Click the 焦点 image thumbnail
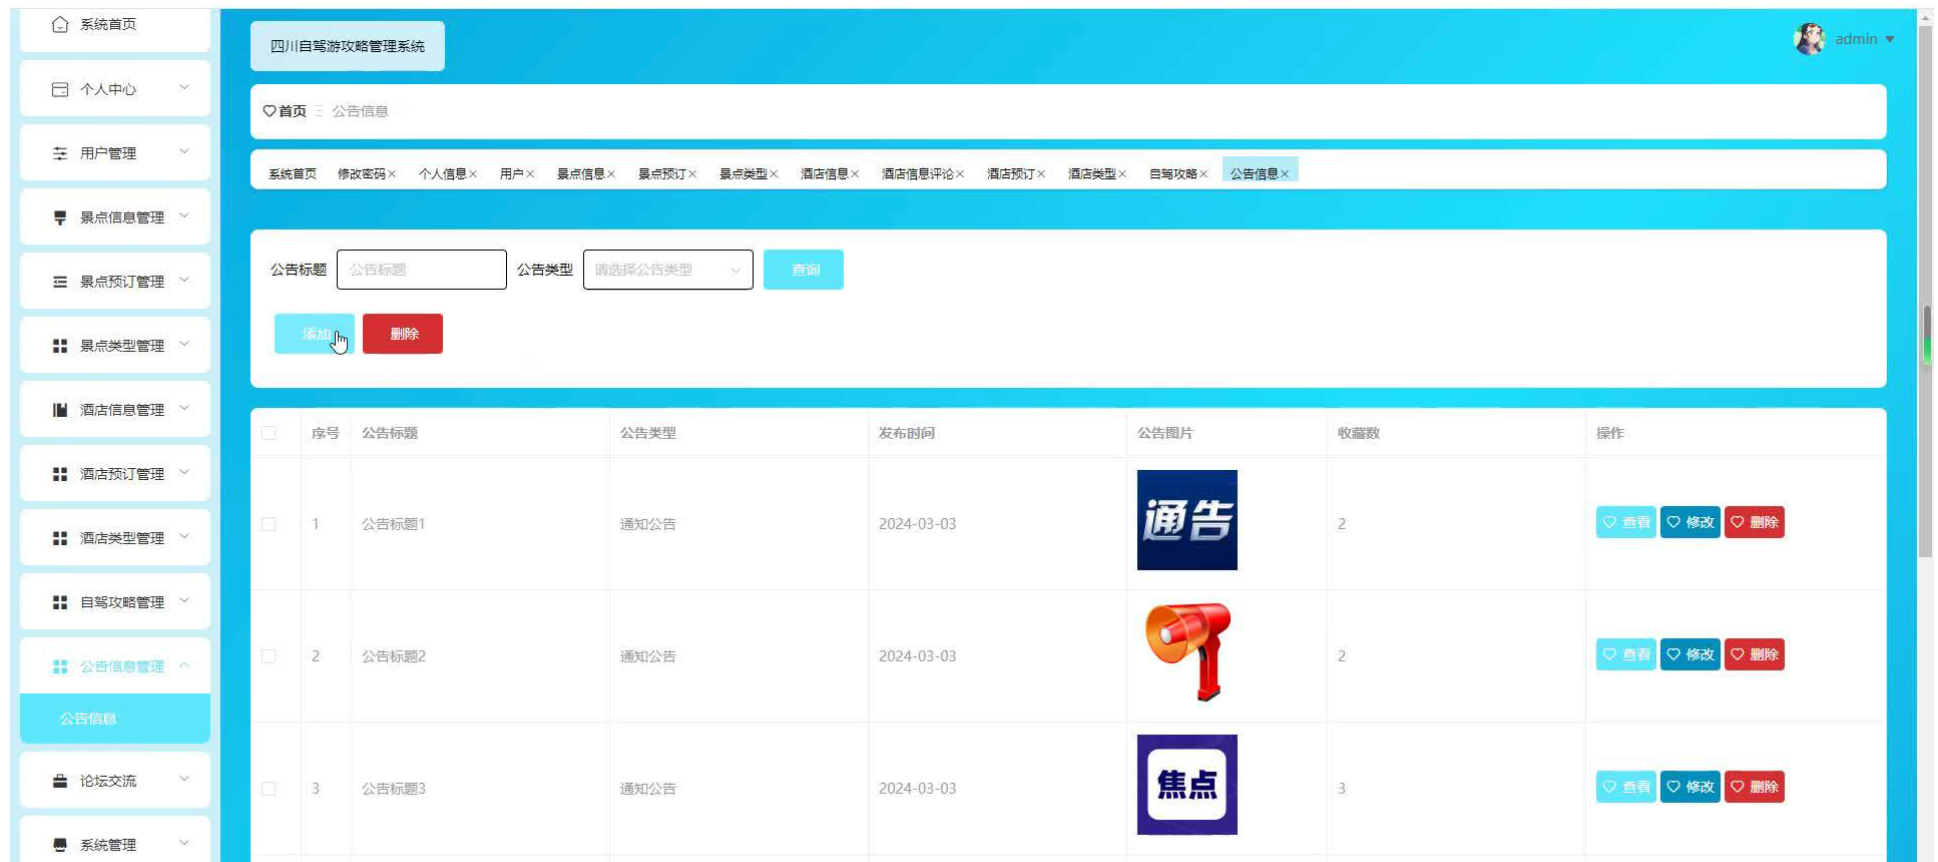 (x=1187, y=785)
